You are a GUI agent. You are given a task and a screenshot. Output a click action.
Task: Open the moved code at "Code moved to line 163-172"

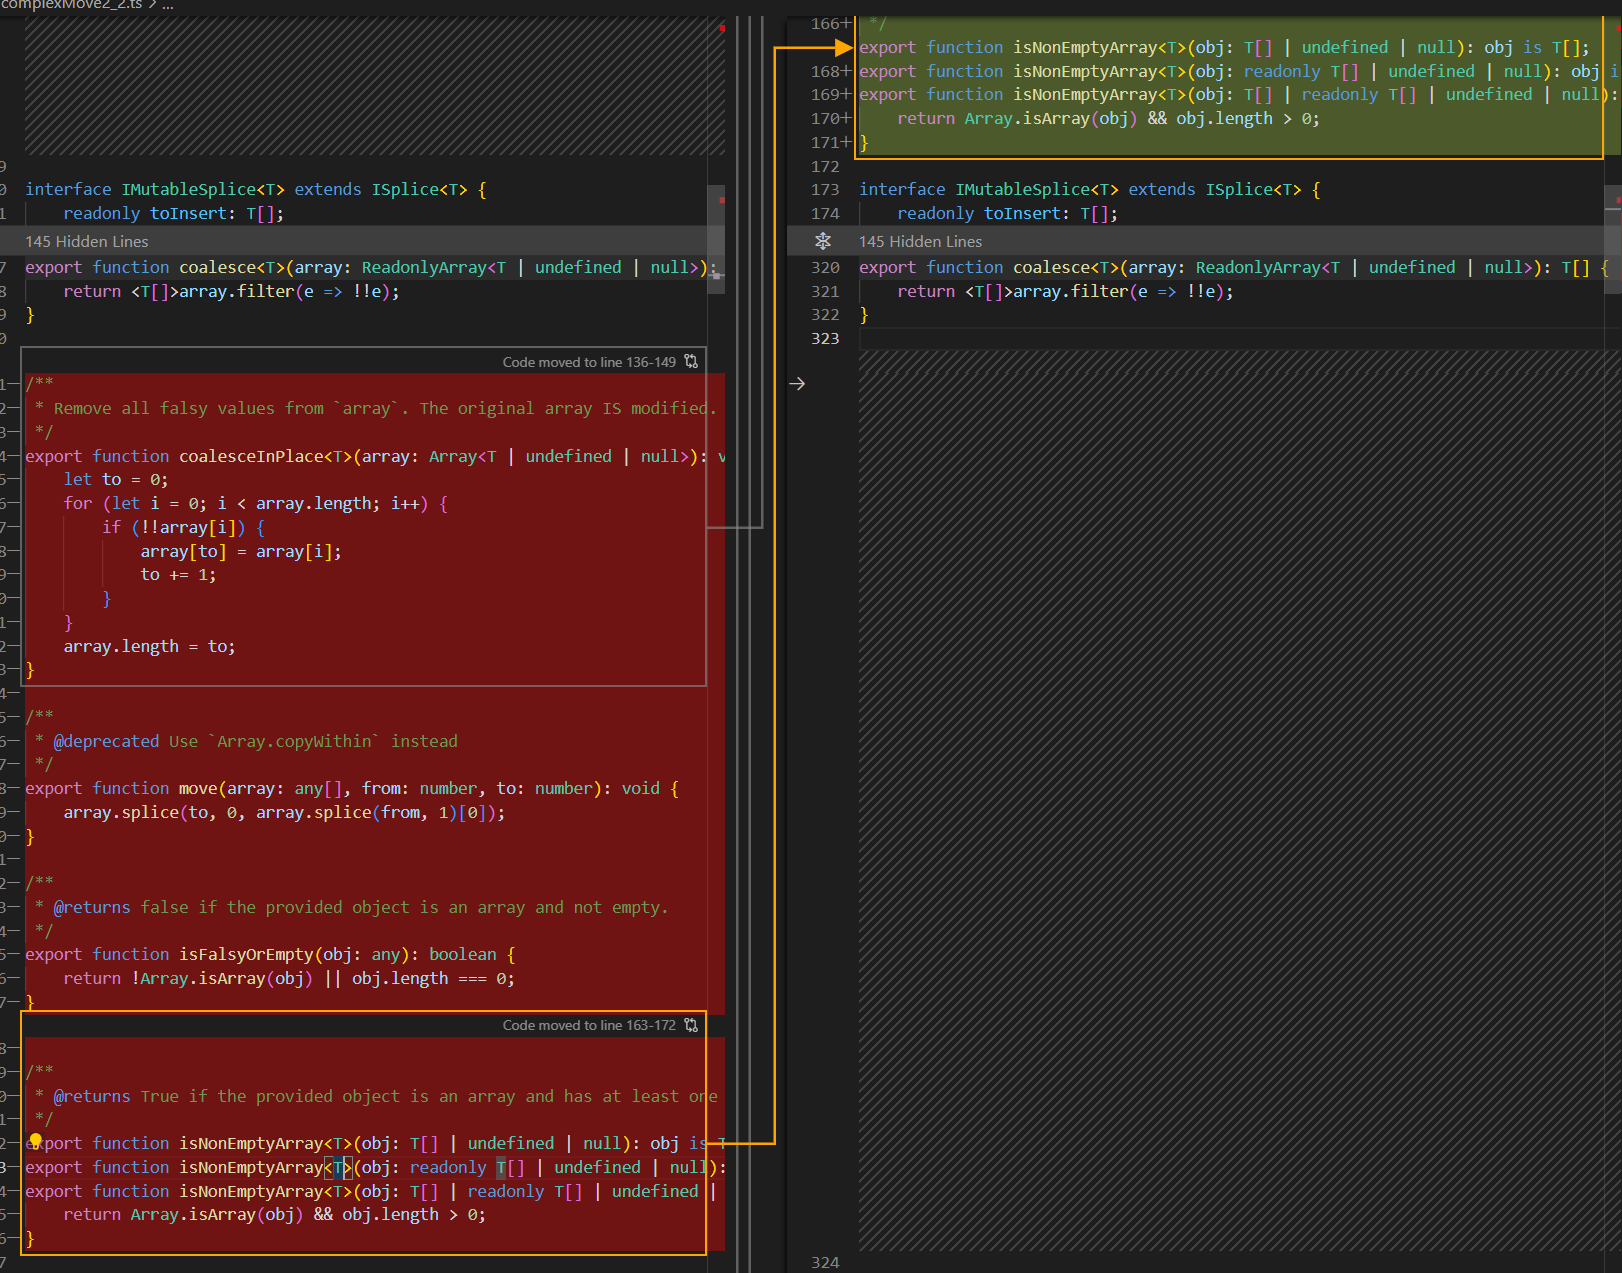588,1025
